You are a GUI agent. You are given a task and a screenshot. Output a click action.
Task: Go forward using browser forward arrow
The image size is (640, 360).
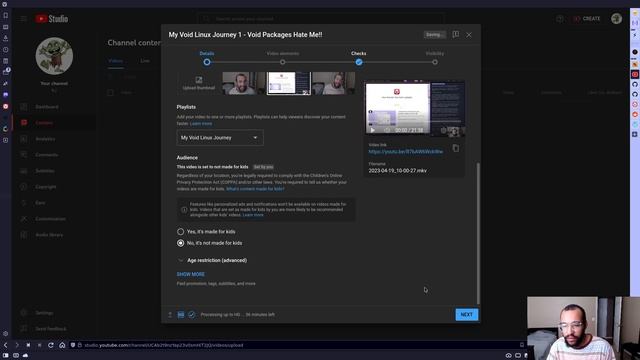tap(17, 345)
